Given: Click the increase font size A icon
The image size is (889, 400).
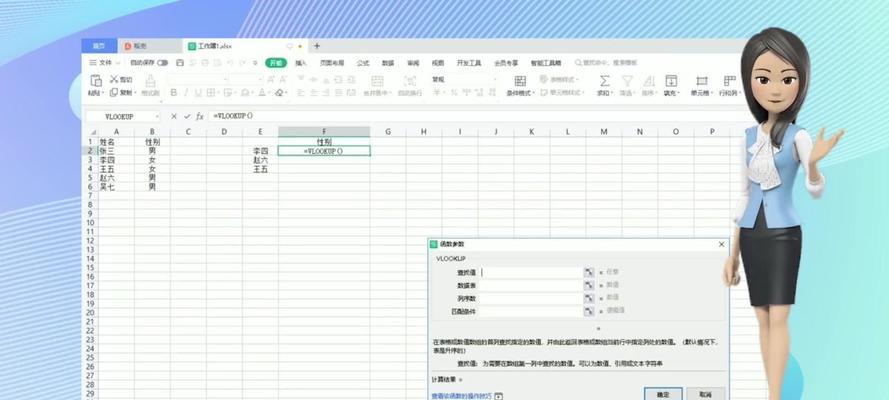Looking at the screenshot, I should pos(269,79).
